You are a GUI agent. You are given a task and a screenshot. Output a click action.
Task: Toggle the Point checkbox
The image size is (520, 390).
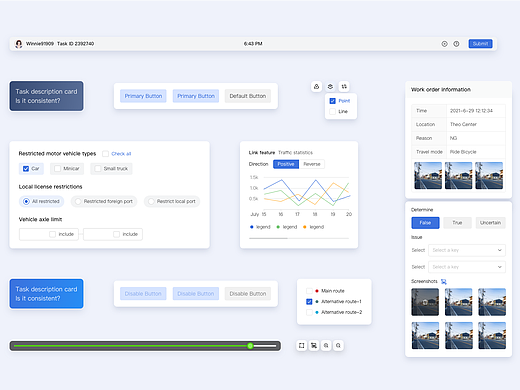(x=332, y=101)
